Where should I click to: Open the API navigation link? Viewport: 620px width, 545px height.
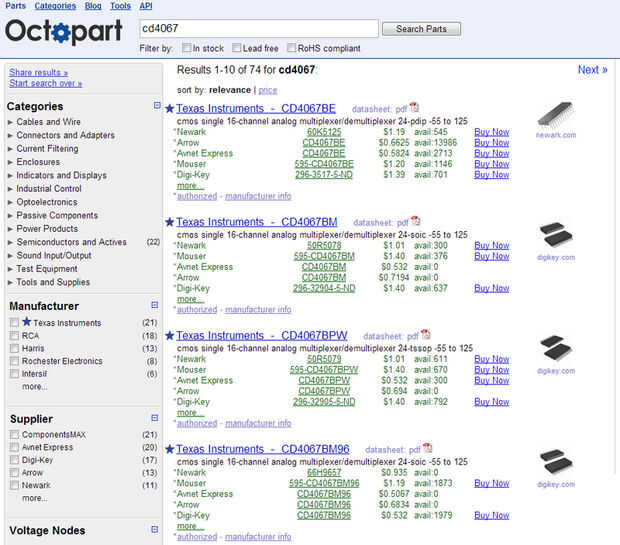(x=146, y=6)
